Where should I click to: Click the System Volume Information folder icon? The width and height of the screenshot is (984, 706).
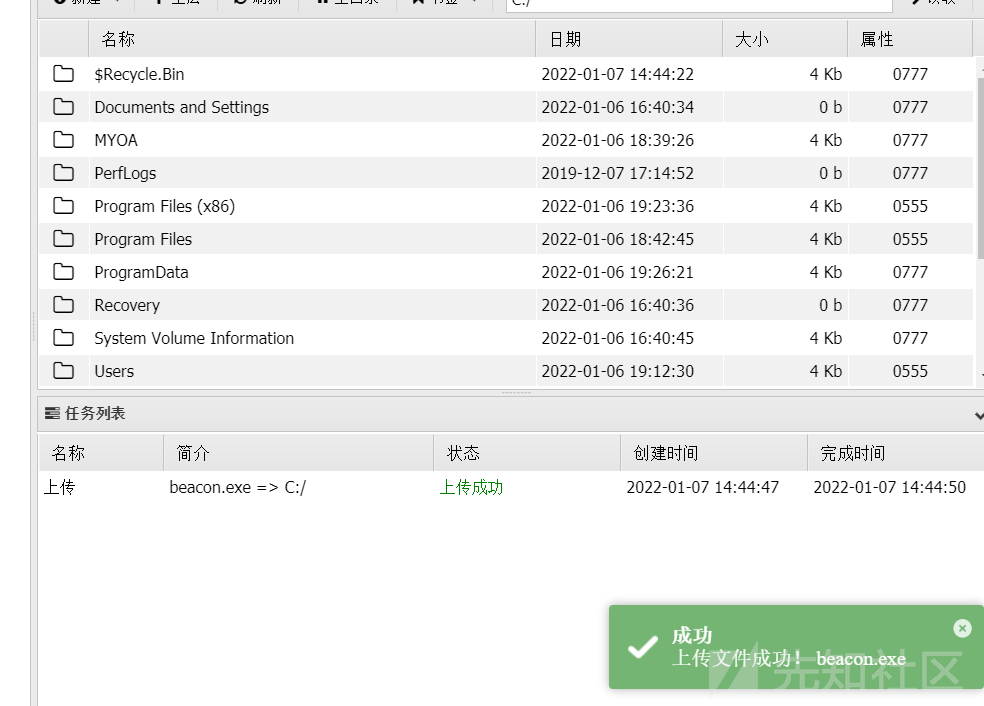pyautogui.click(x=63, y=338)
